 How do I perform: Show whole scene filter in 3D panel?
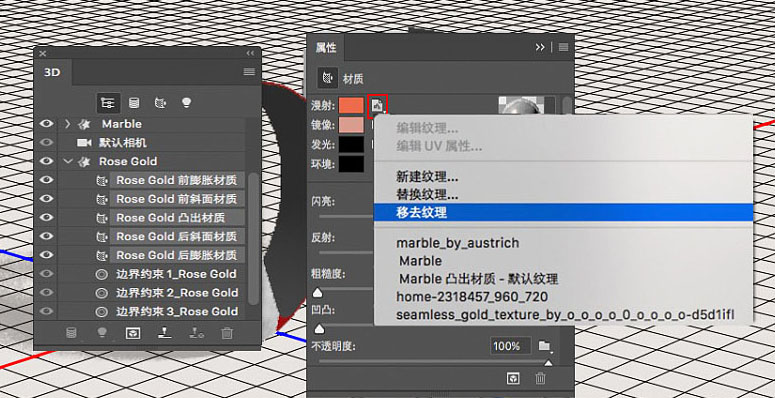(108, 103)
